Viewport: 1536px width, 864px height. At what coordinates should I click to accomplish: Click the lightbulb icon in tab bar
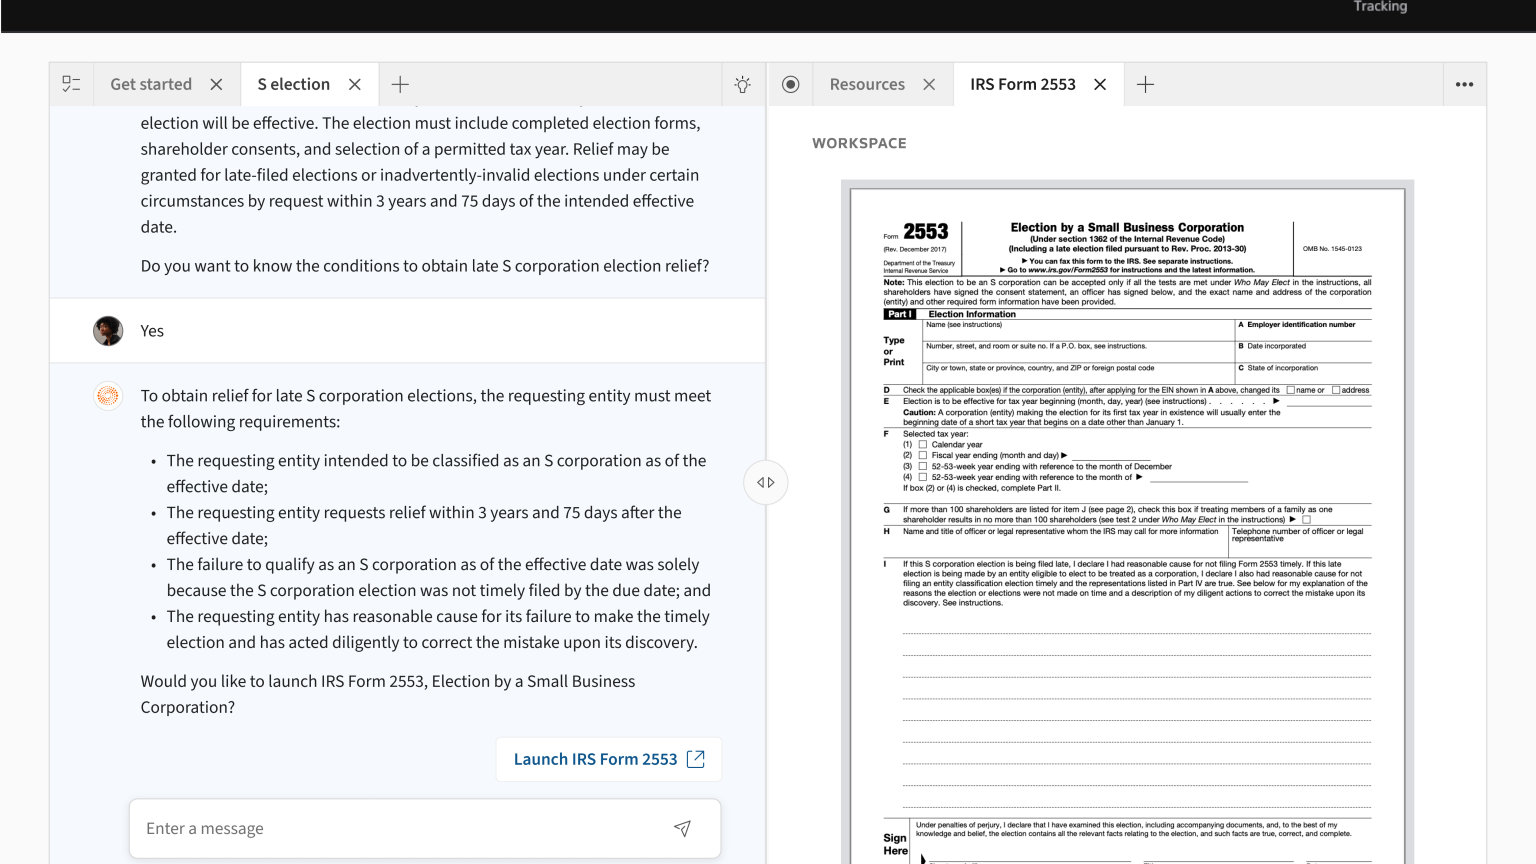tap(742, 85)
